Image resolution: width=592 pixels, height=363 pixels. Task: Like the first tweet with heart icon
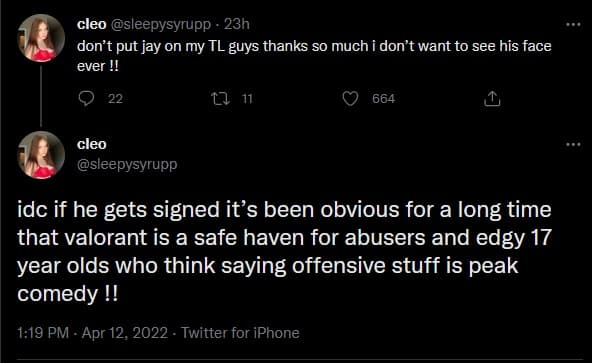pos(350,99)
